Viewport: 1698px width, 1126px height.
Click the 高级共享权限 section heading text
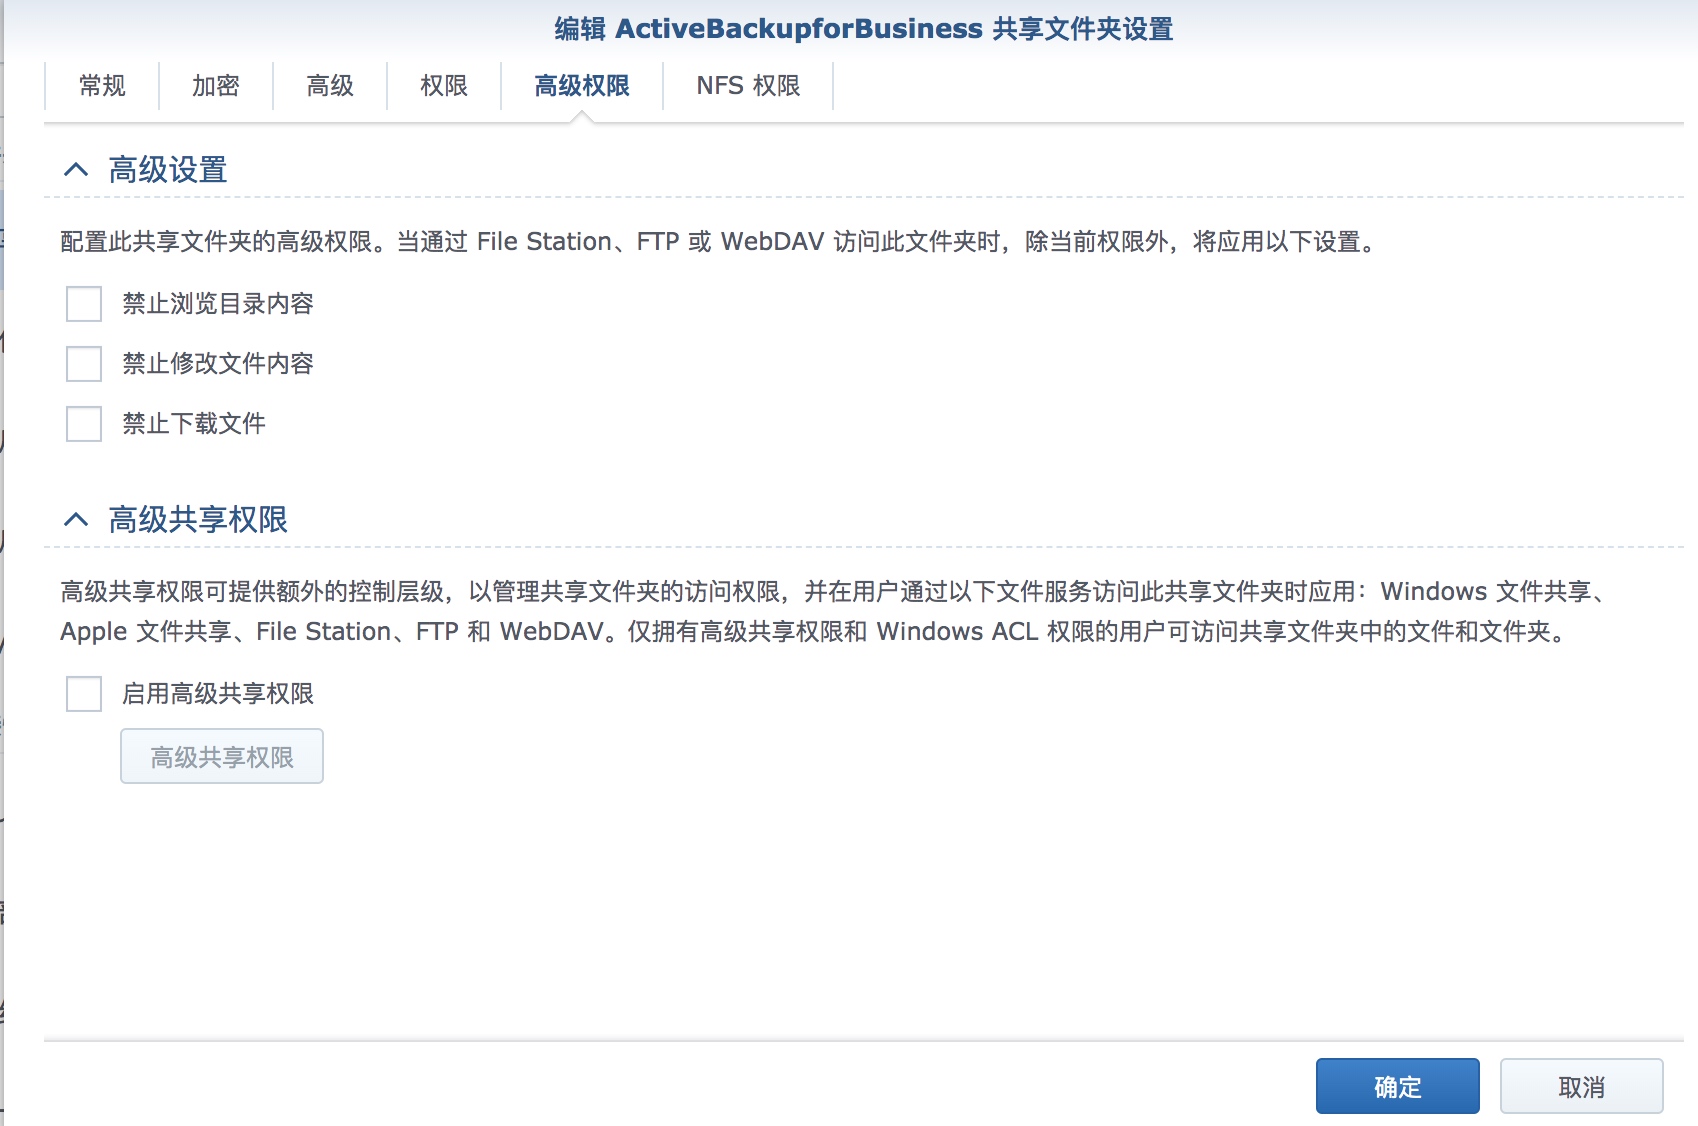(x=198, y=520)
